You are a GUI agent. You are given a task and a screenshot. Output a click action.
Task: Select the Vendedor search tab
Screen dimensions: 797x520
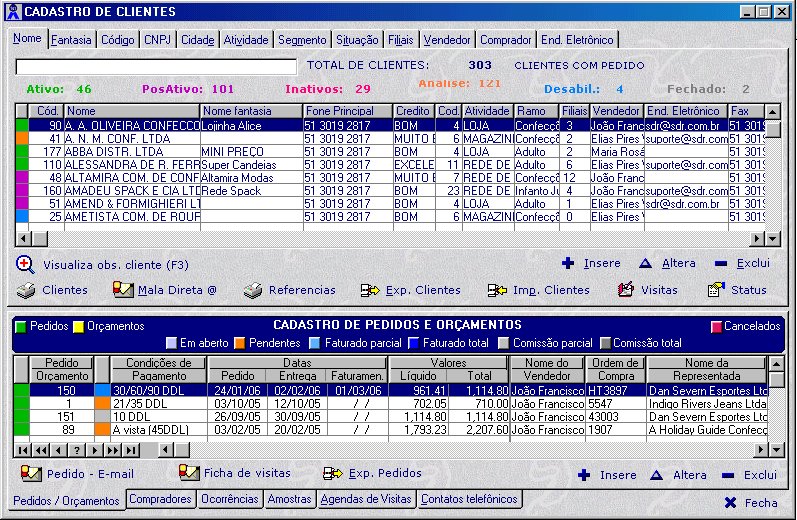[x=447, y=40]
